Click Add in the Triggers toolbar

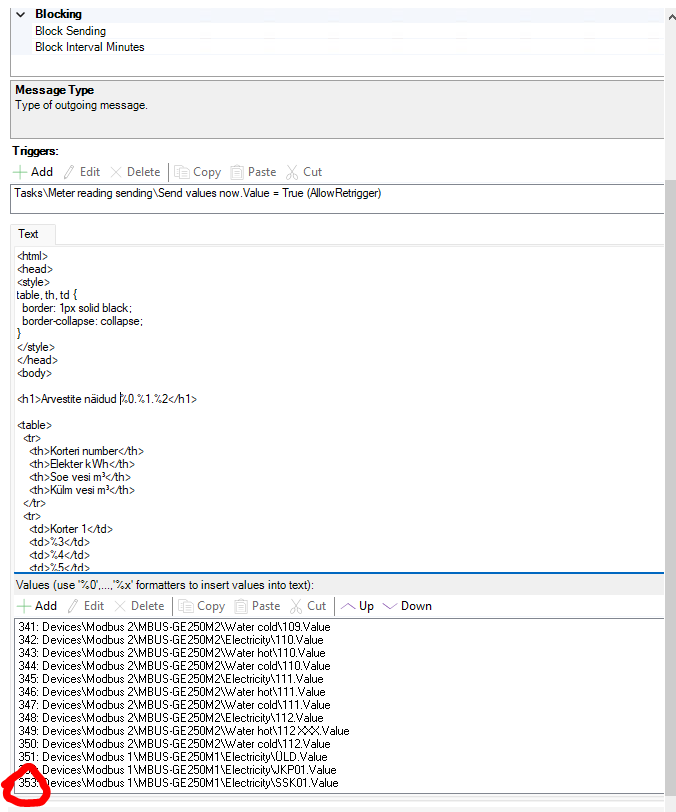click(34, 172)
